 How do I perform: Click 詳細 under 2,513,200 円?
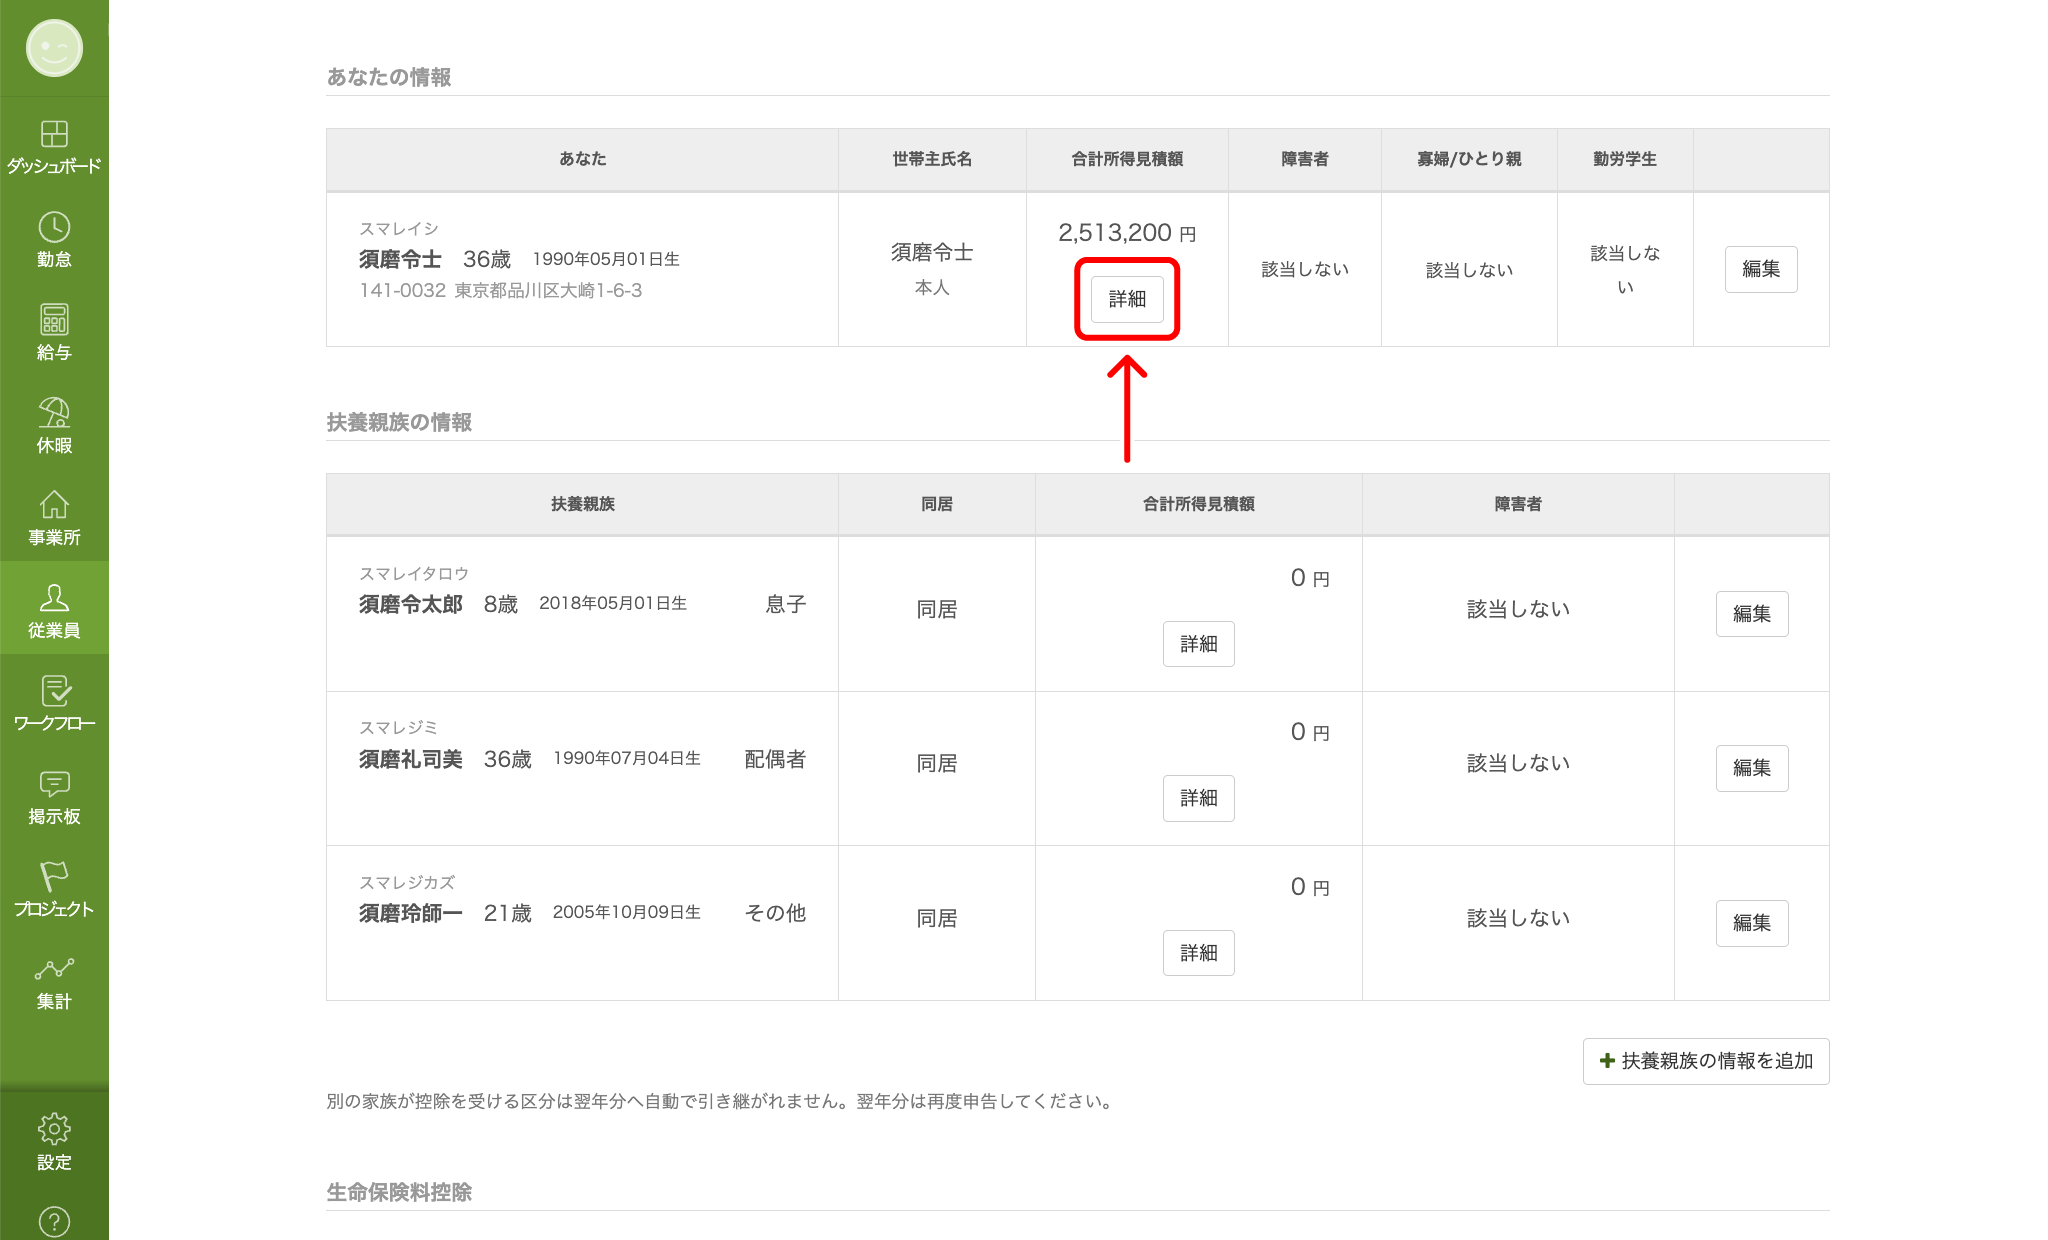click(x=1127, y=299)
